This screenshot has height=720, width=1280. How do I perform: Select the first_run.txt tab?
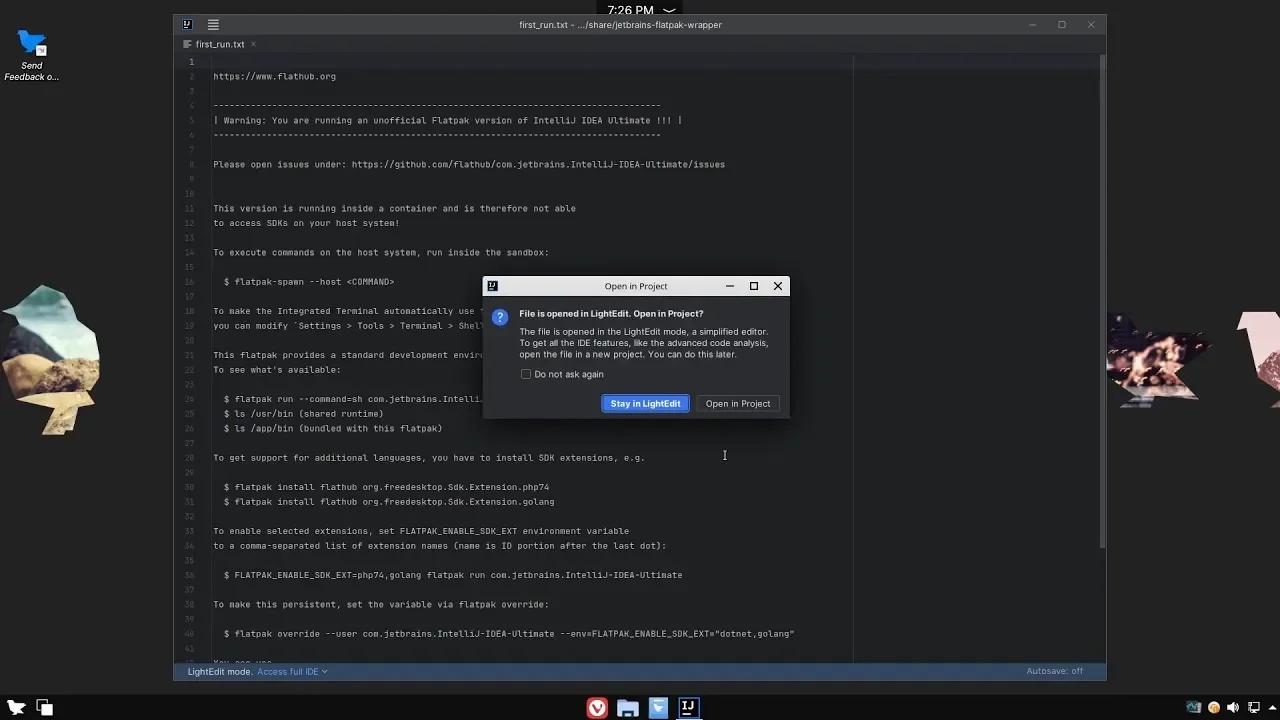click(219, 44)
